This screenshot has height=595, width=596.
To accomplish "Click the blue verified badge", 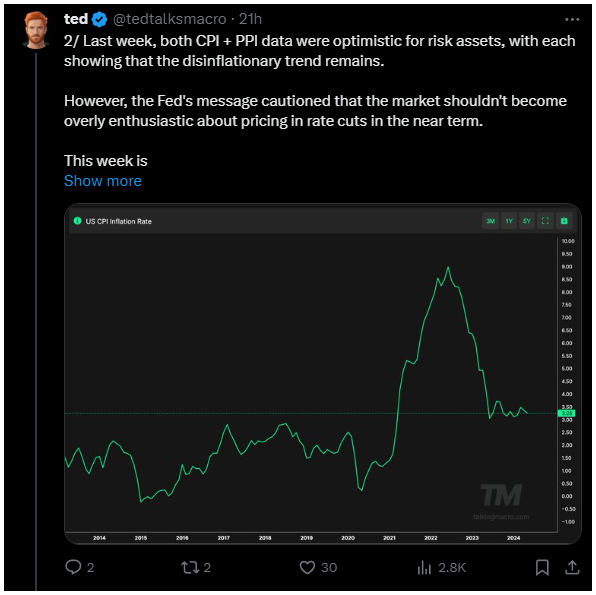I will (x=100, y=19).
